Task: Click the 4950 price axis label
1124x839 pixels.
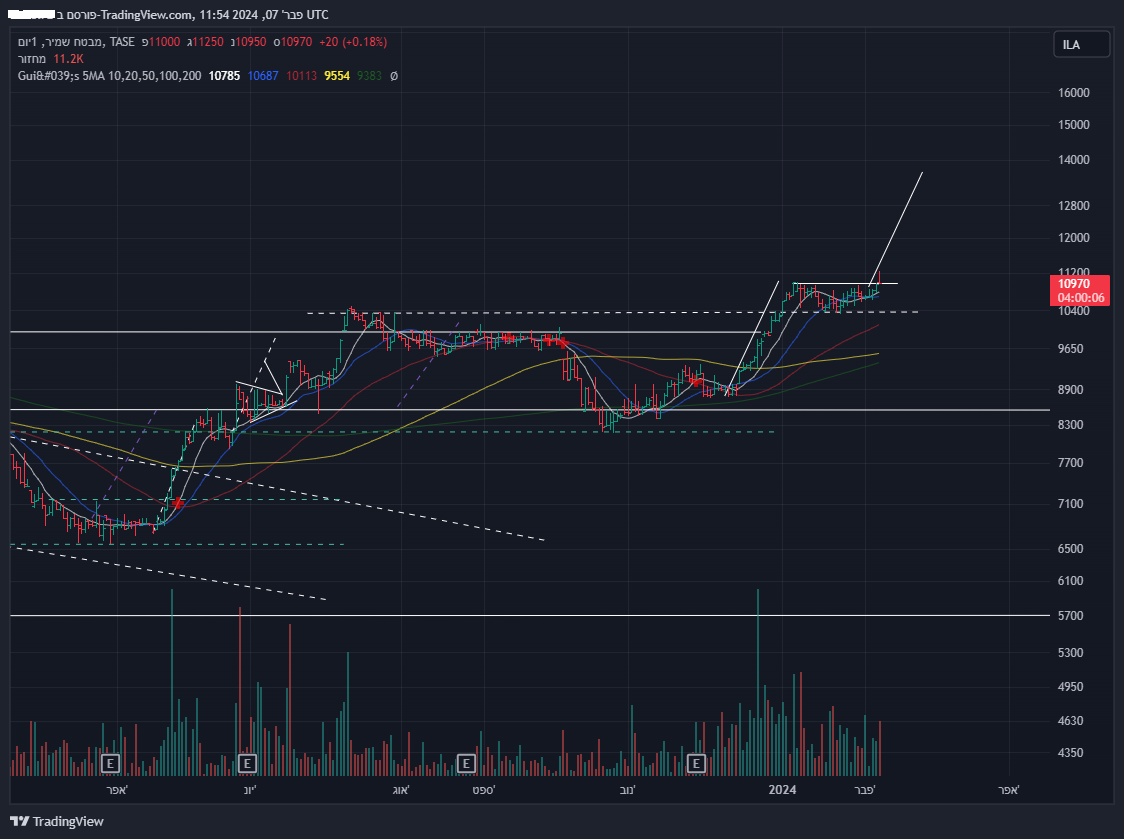Action: coord(1071,687)
